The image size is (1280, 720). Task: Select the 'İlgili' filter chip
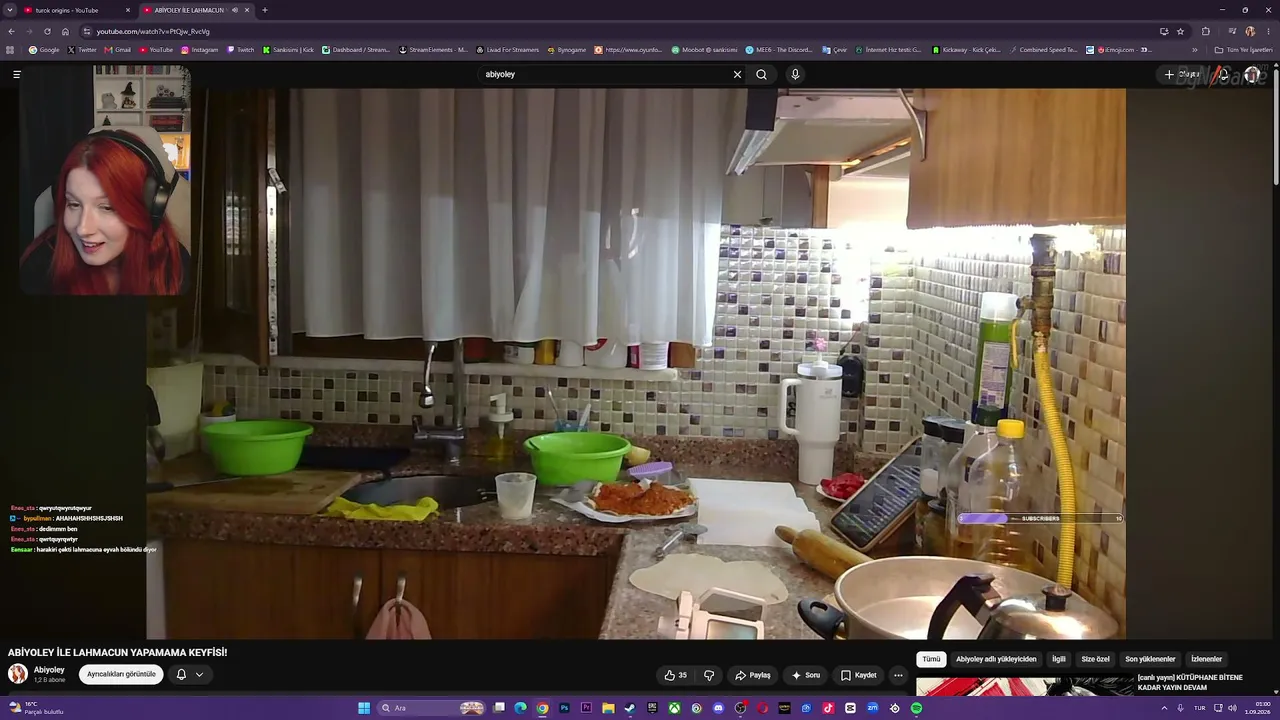click(x=1059, y=660)
